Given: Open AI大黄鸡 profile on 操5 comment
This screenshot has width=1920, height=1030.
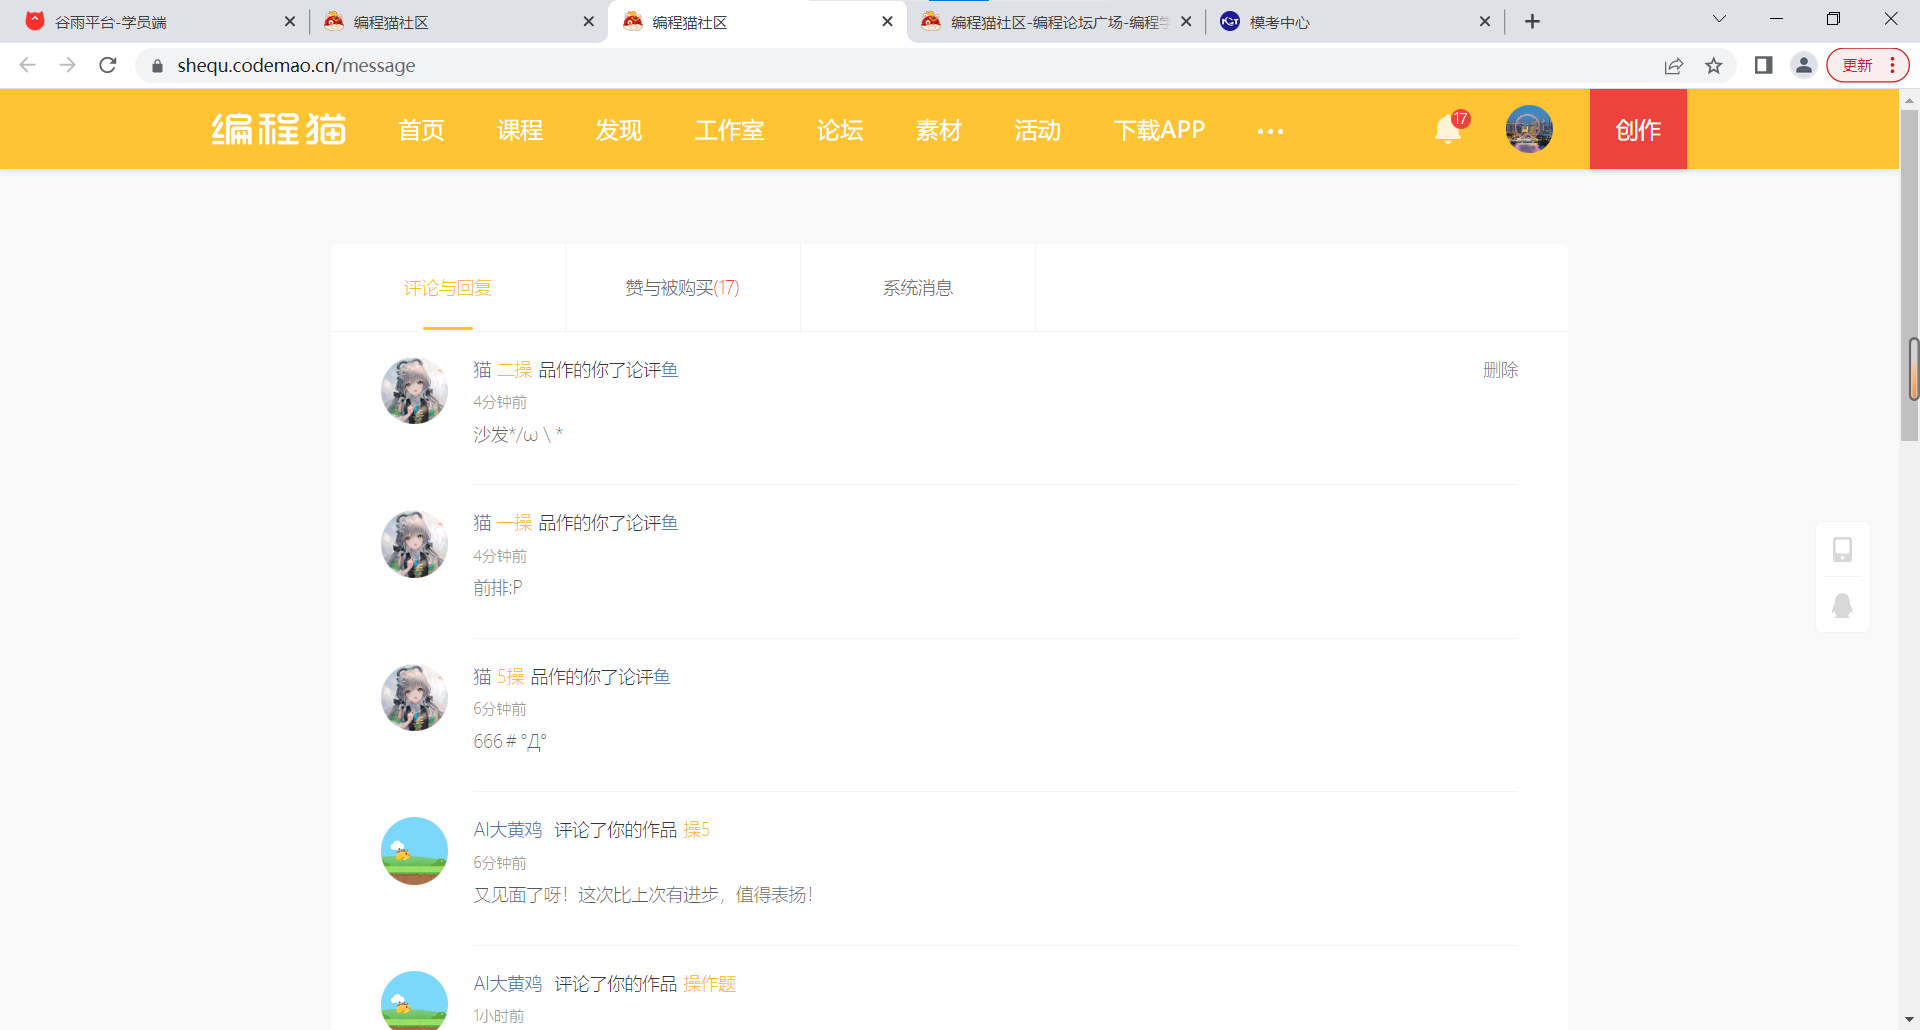Looking at the screenshot, I should coord(508,830).
